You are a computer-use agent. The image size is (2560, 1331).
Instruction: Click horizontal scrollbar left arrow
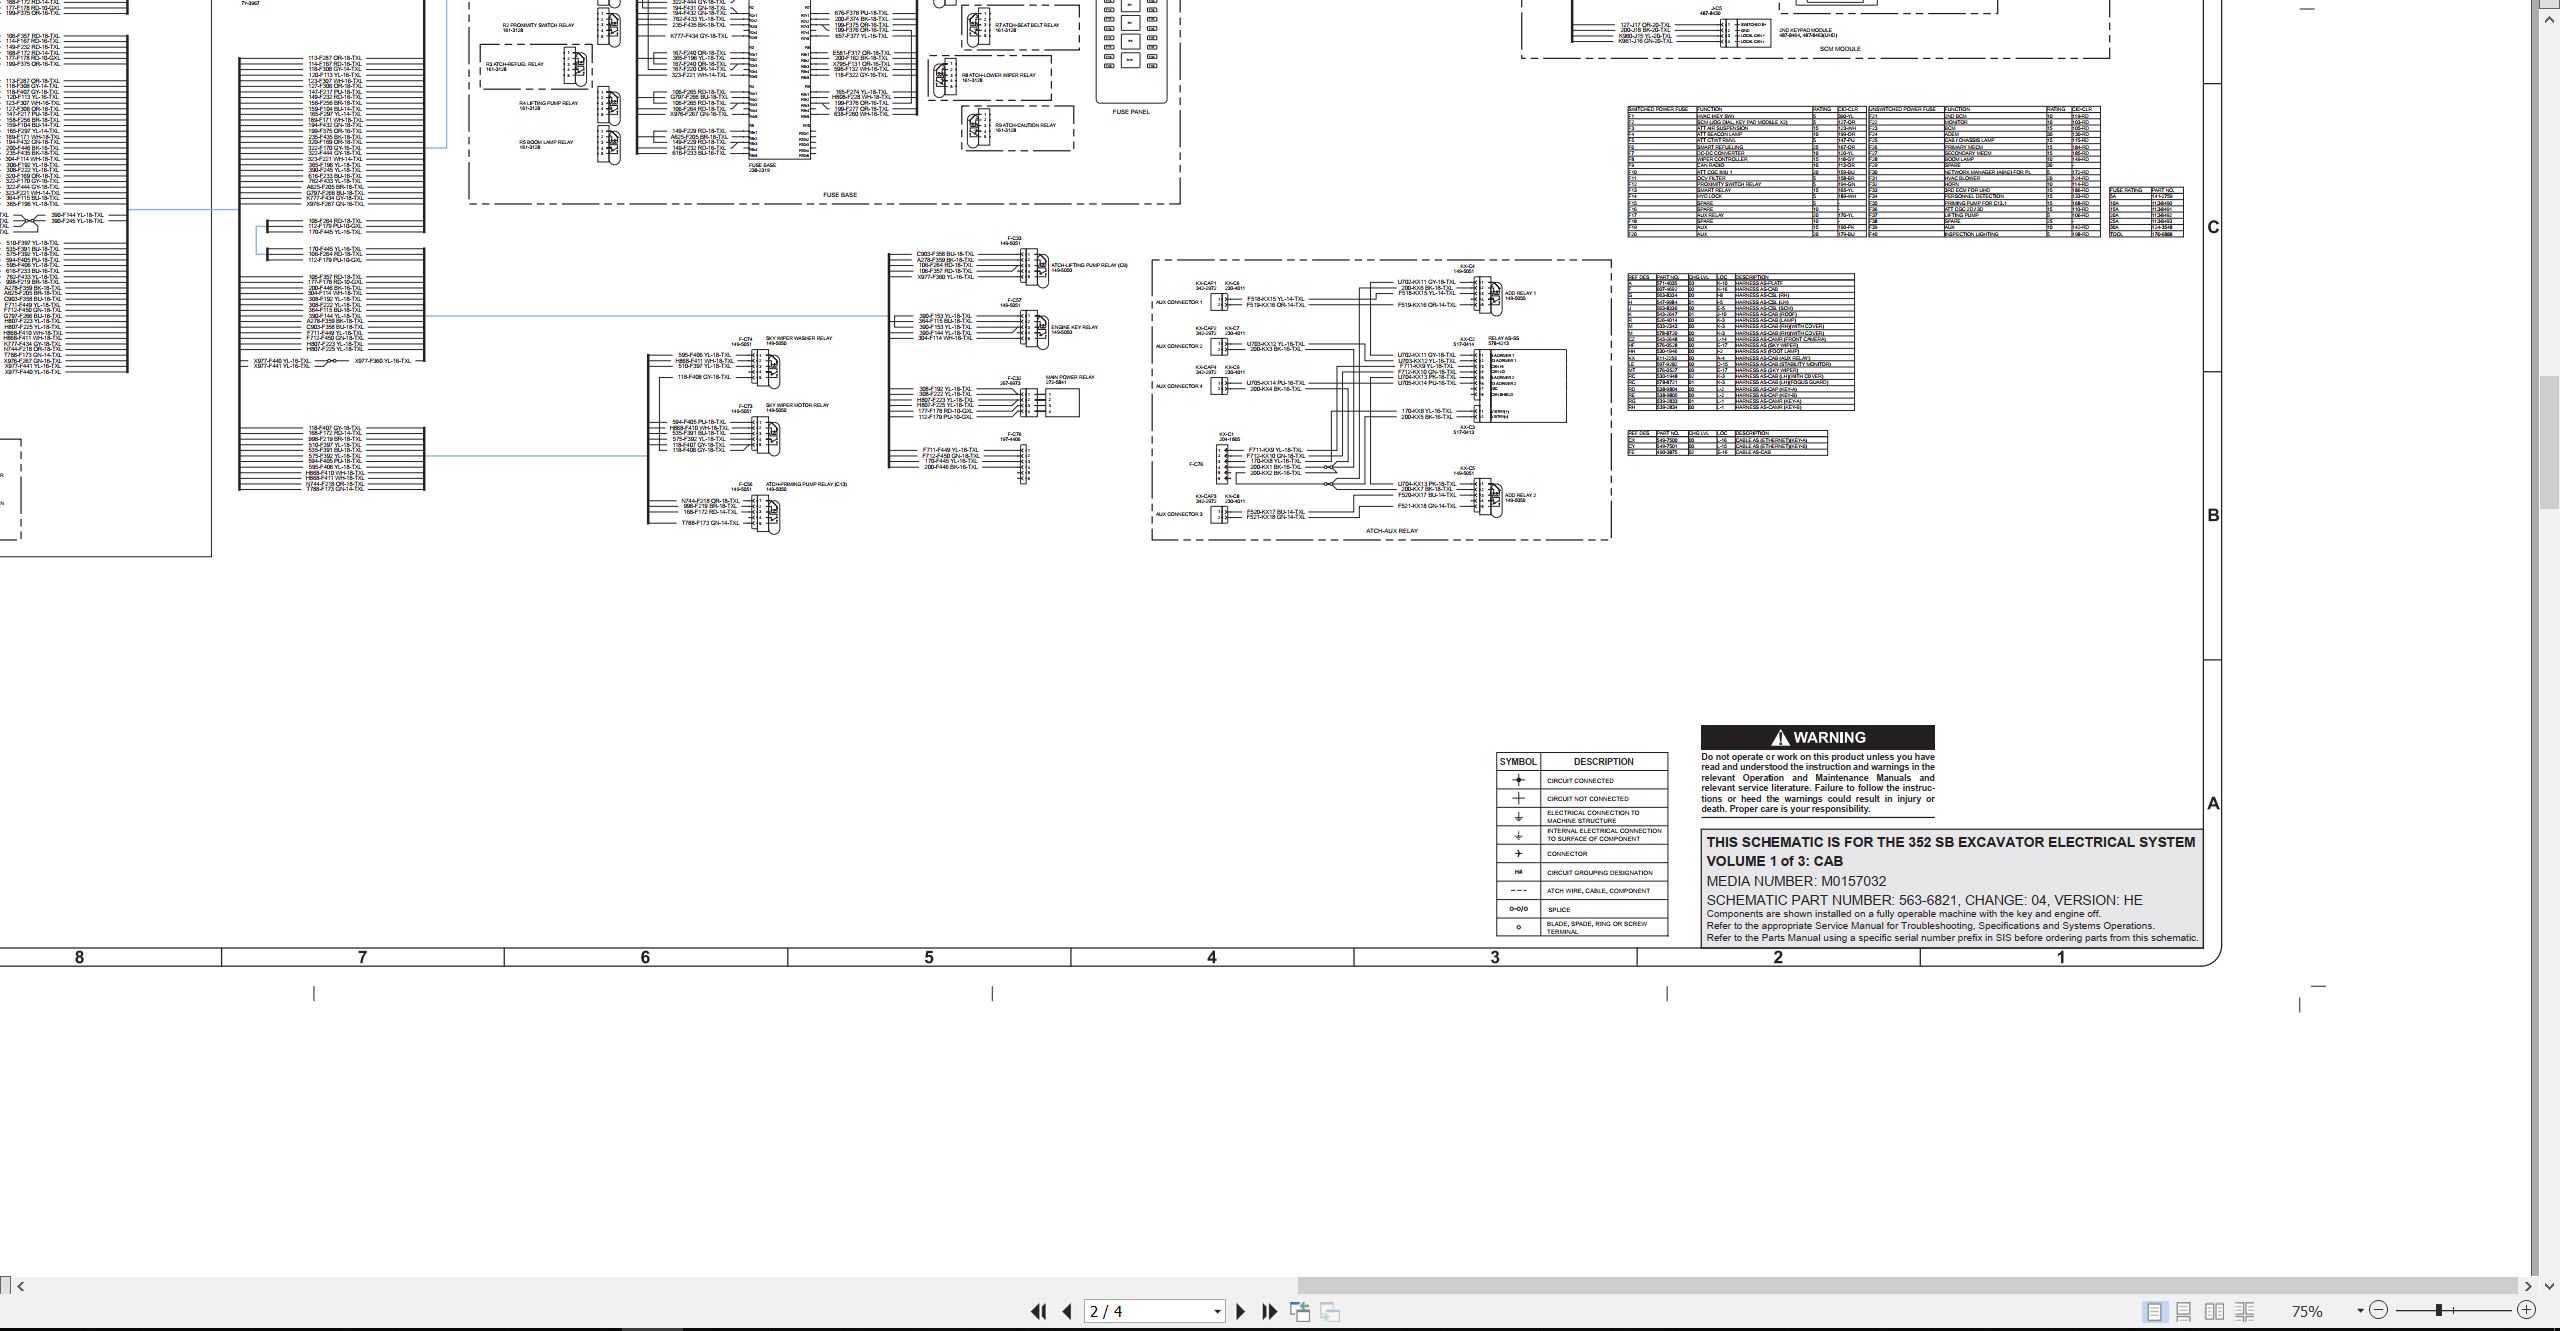(20, 1286)
